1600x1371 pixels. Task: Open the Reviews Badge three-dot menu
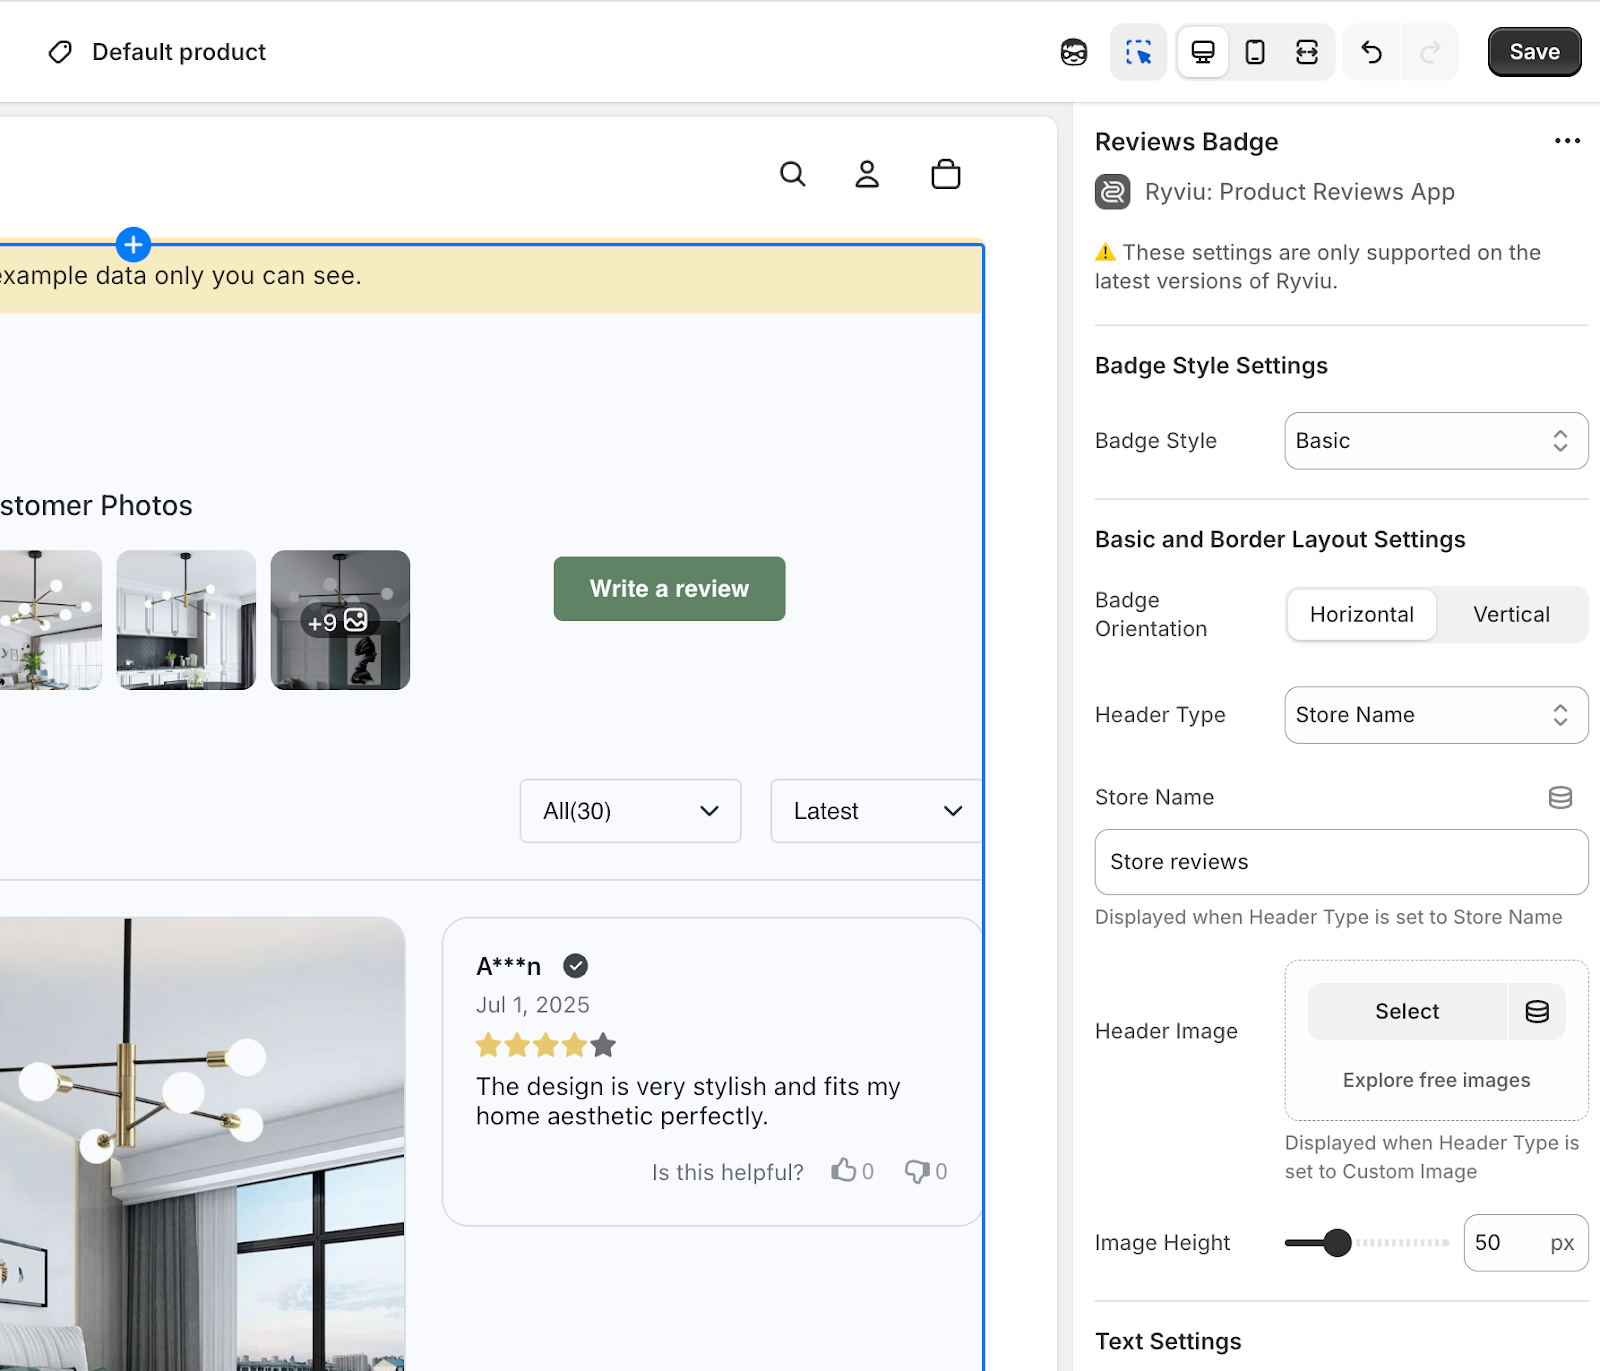[x=1567, y=141]
